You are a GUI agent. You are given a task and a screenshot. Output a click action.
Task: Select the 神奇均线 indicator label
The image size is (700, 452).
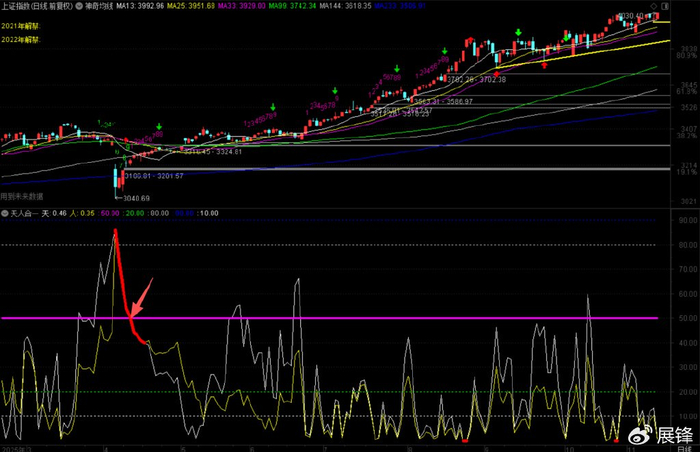point(99,6)
